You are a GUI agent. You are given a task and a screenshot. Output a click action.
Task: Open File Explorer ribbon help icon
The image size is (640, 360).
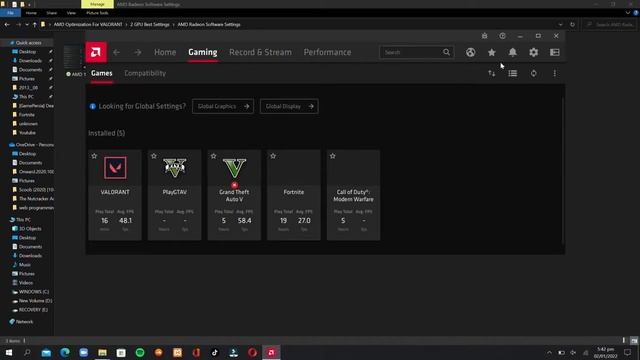636,13
